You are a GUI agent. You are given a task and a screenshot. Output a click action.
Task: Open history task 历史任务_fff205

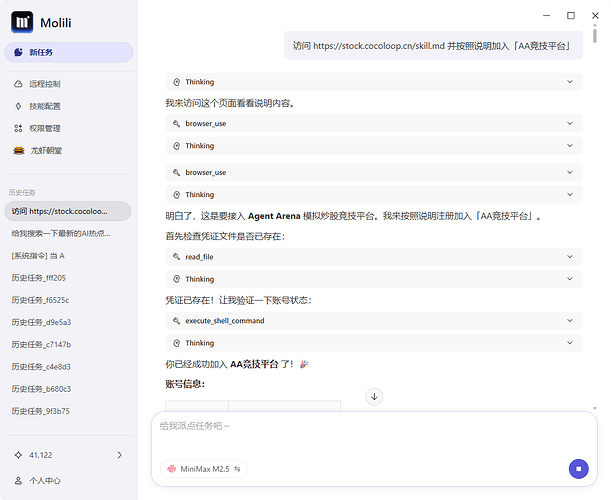[39, 278]
